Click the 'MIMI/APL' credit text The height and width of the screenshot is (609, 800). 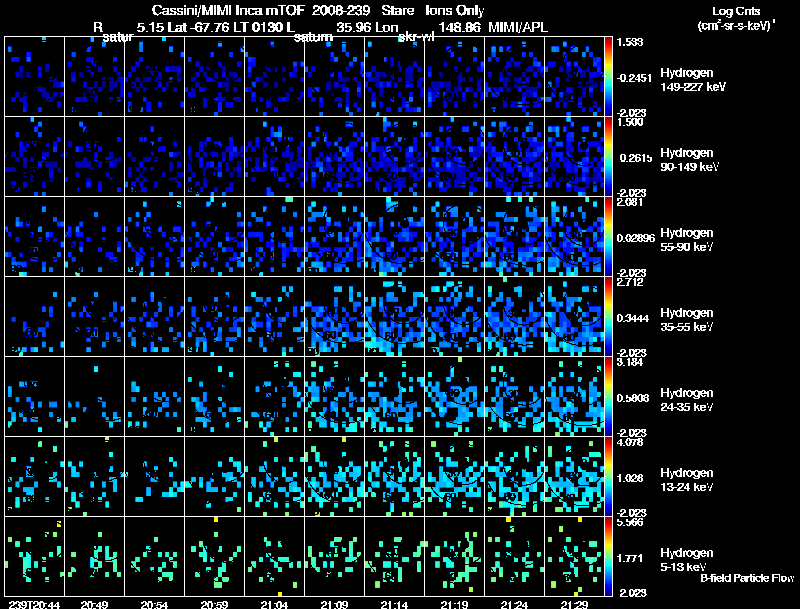[x=518, y=28]
